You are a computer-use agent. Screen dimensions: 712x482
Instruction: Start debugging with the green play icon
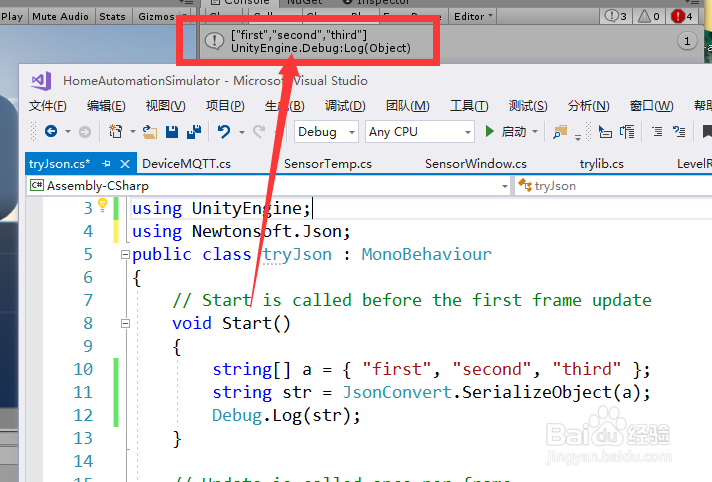pyautogui.click(x=489, y=132)
